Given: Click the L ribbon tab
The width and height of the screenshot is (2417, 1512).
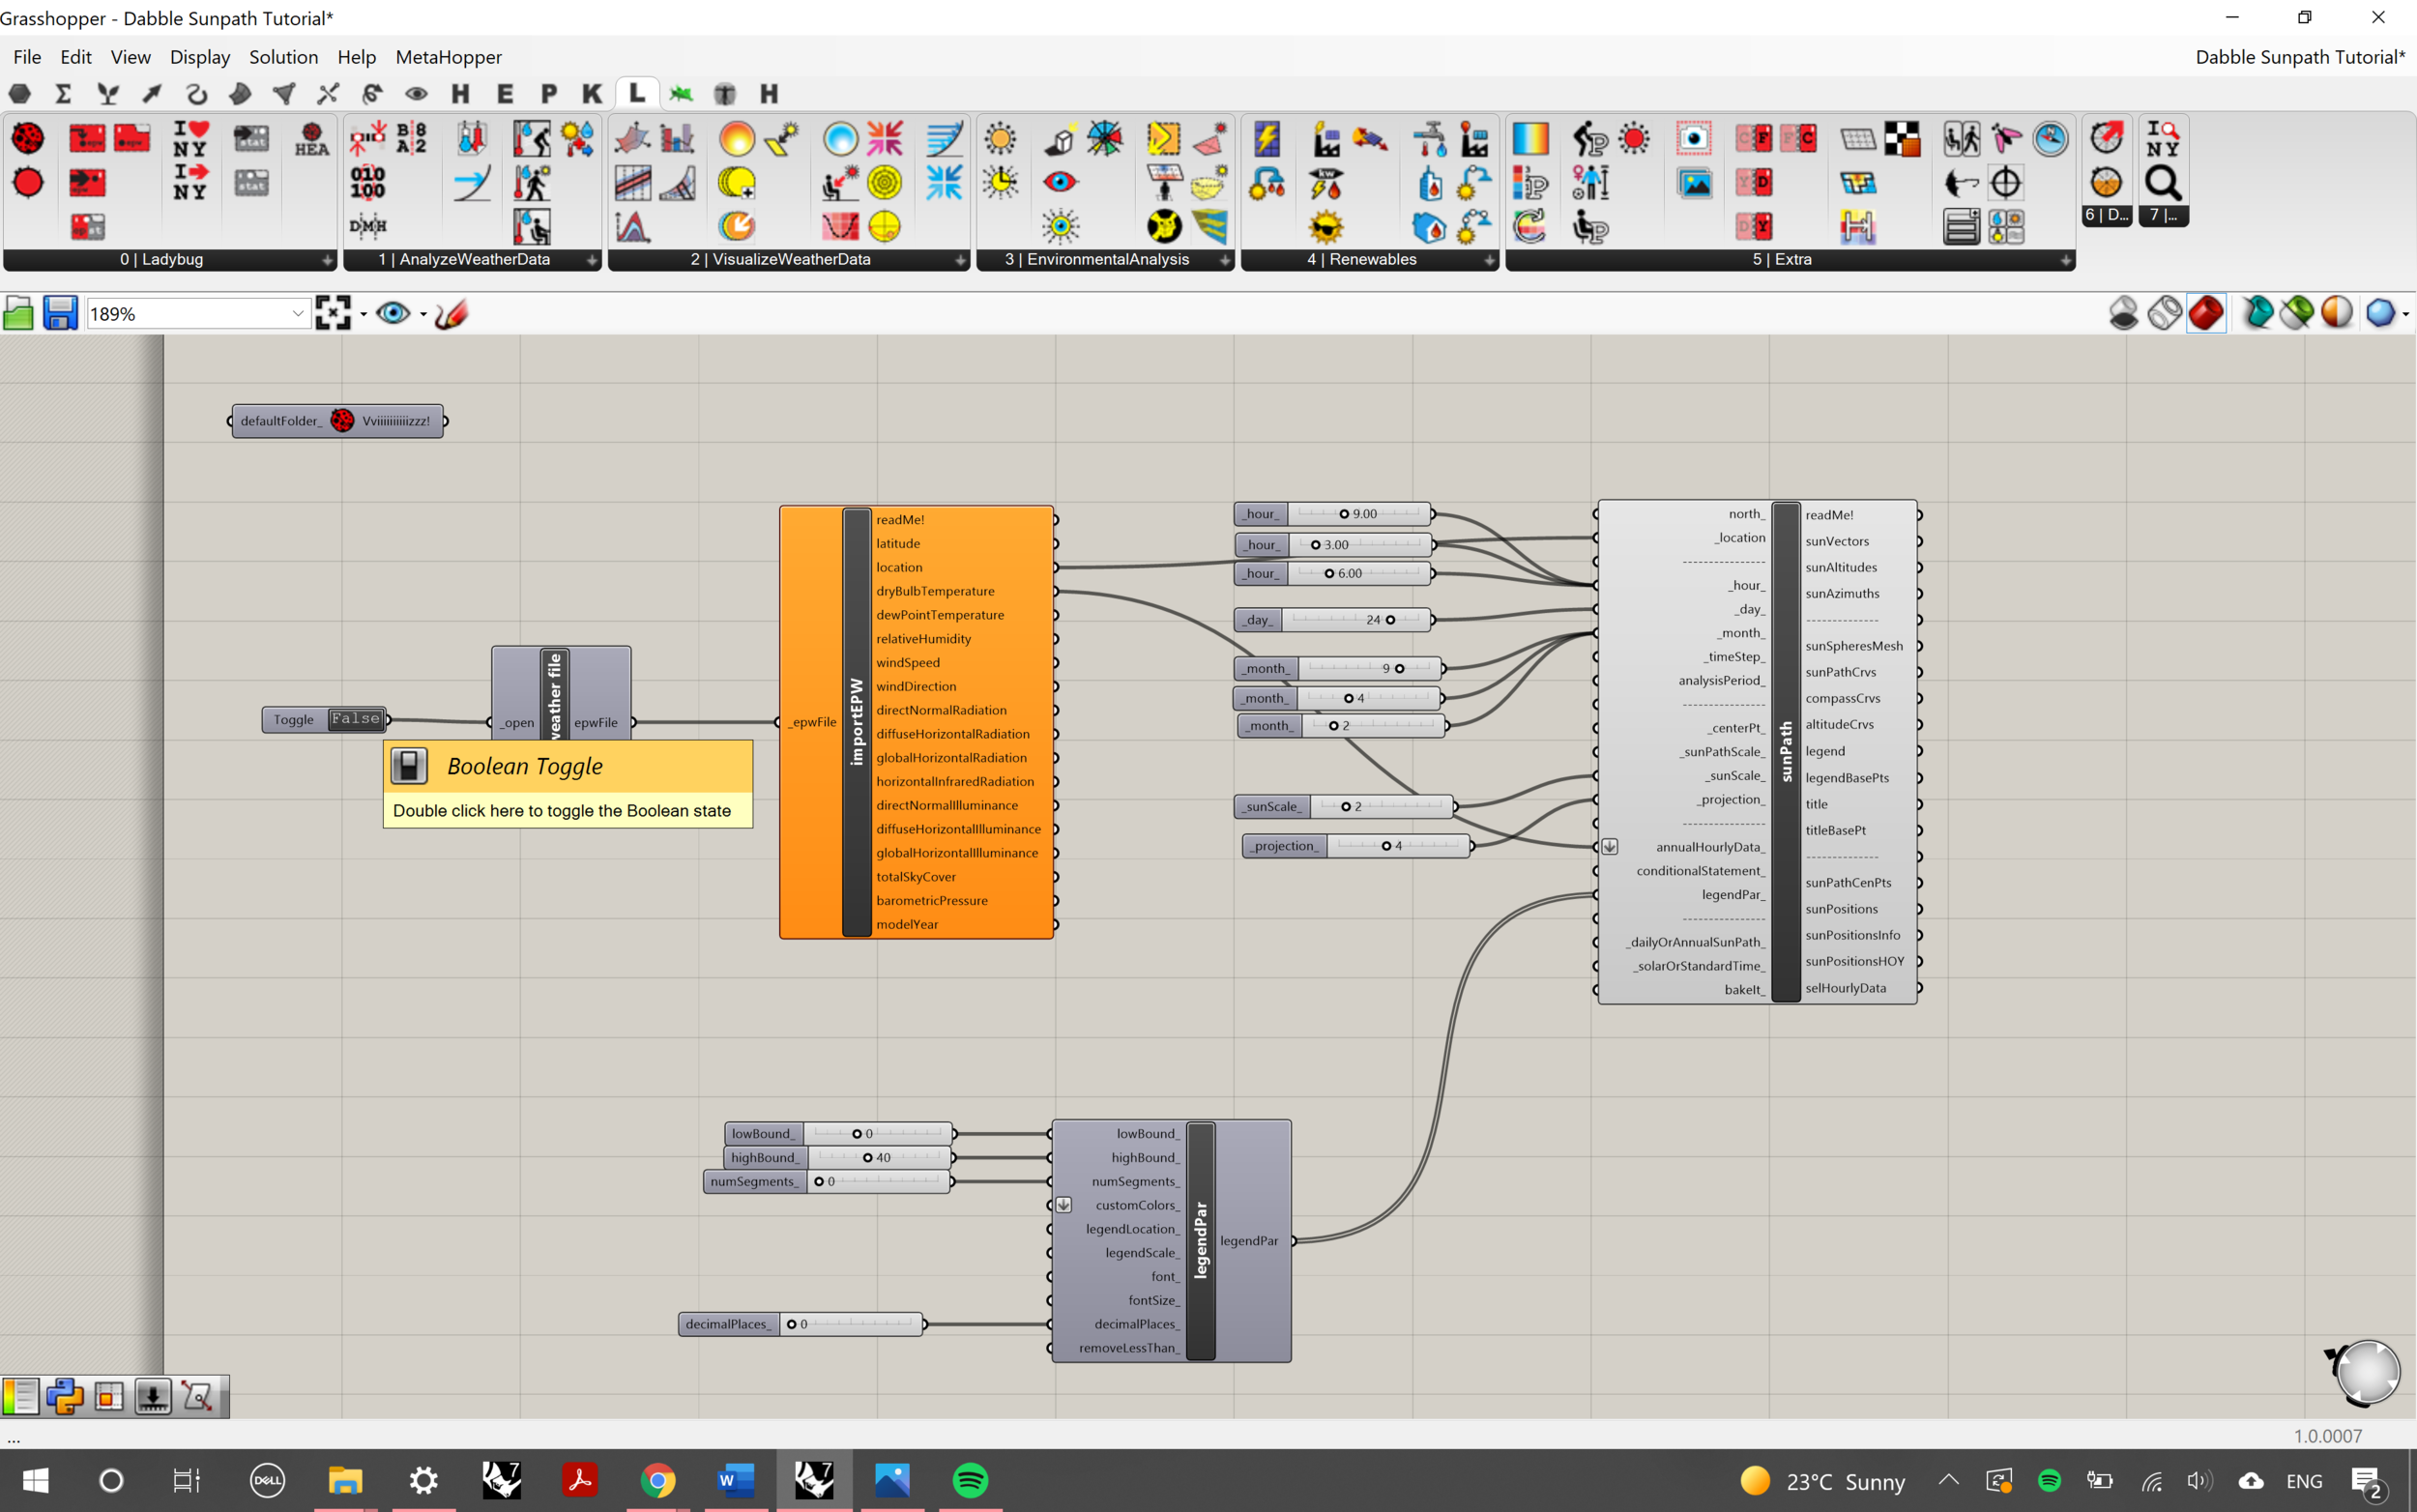Looking at the screenshot, I should coord(636,93).
